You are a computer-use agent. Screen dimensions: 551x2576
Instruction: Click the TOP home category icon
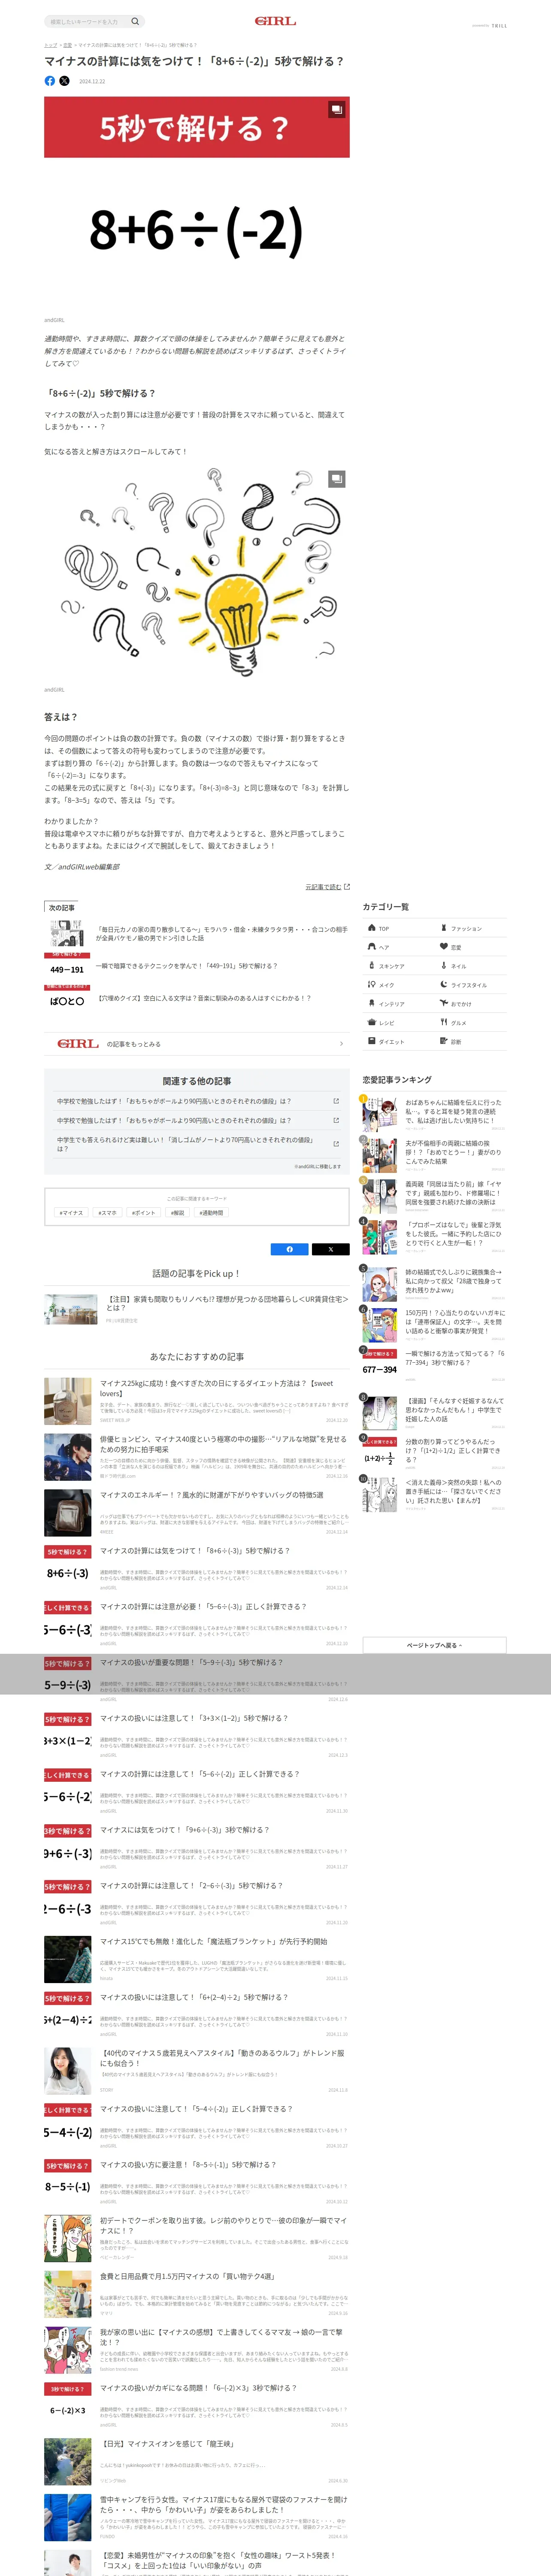371,928
